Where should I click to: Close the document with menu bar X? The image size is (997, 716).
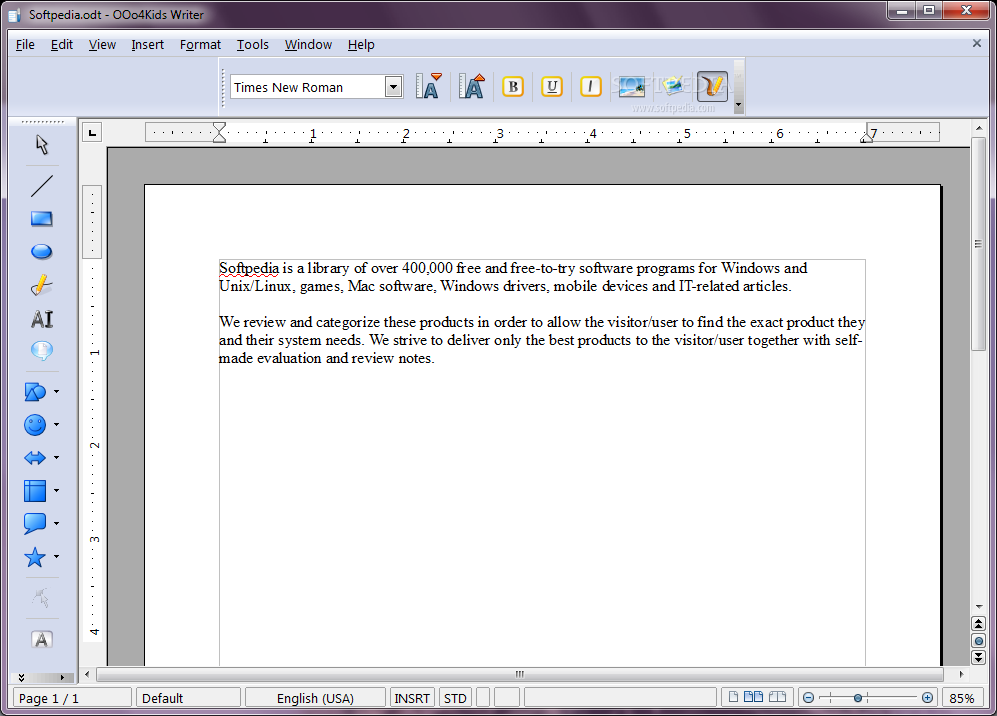[x=977, y=43]
